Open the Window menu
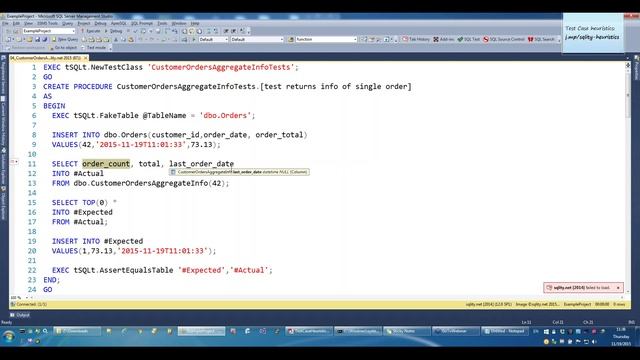 tap(179, 24)
